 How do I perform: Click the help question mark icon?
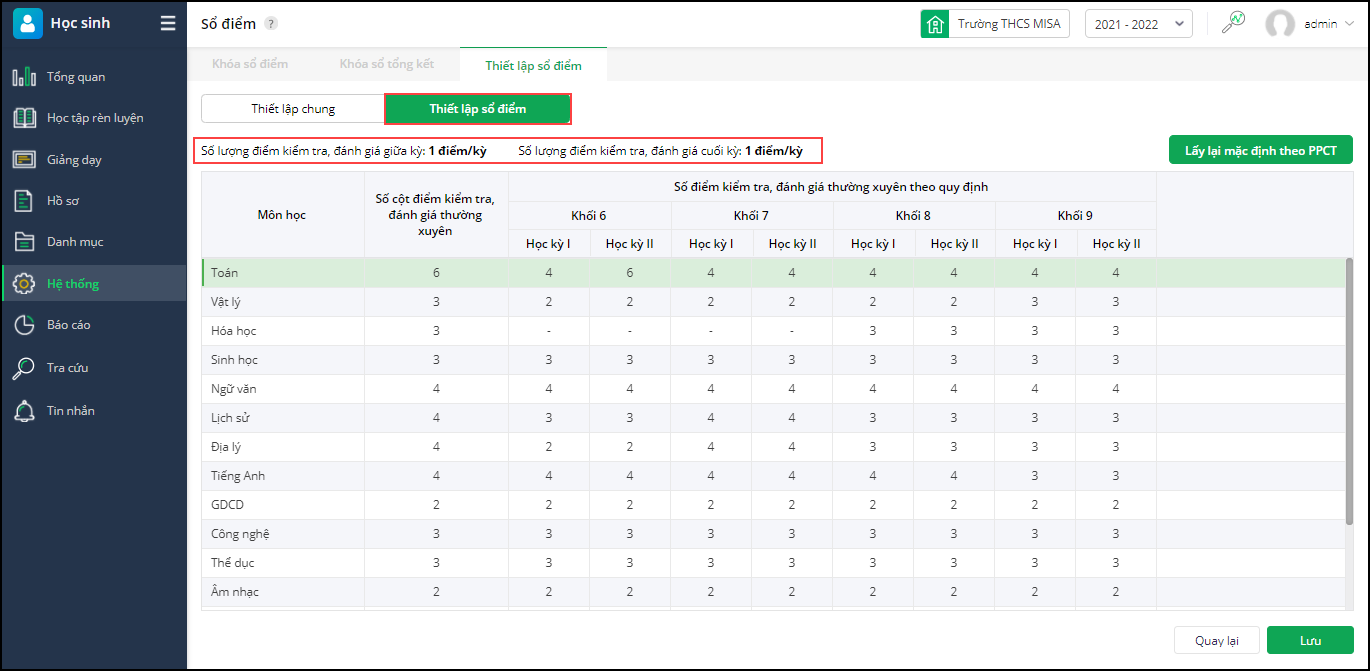271,24
